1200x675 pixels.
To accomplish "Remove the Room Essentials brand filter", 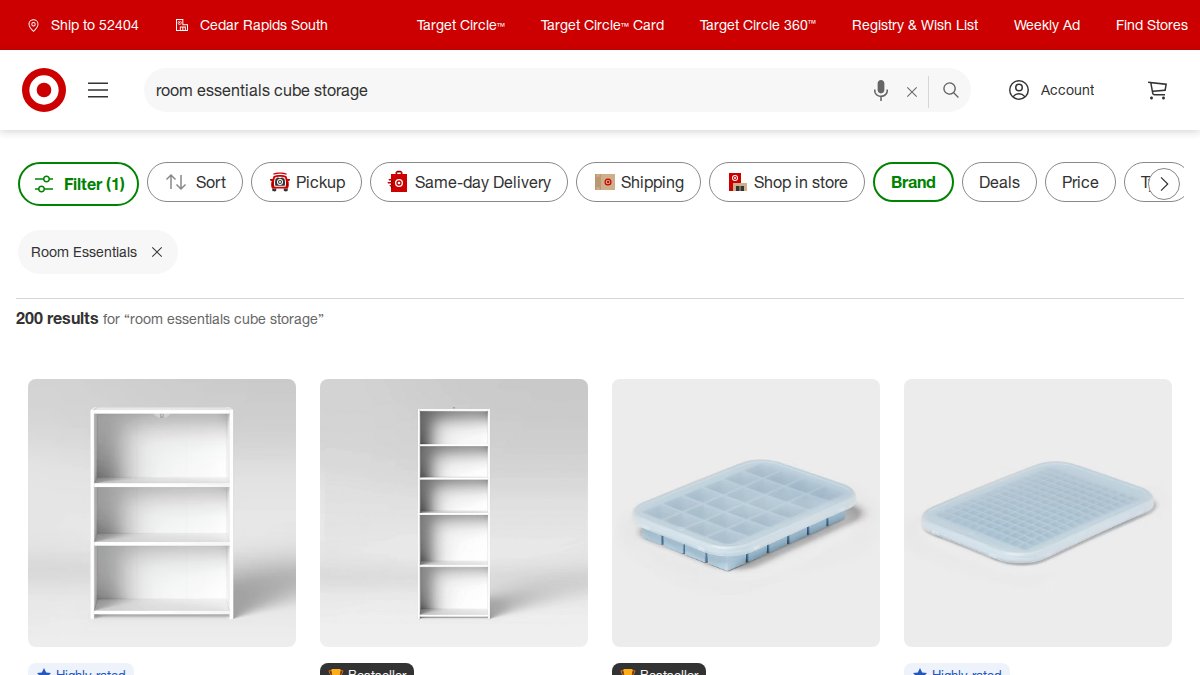I will (157, 252).
